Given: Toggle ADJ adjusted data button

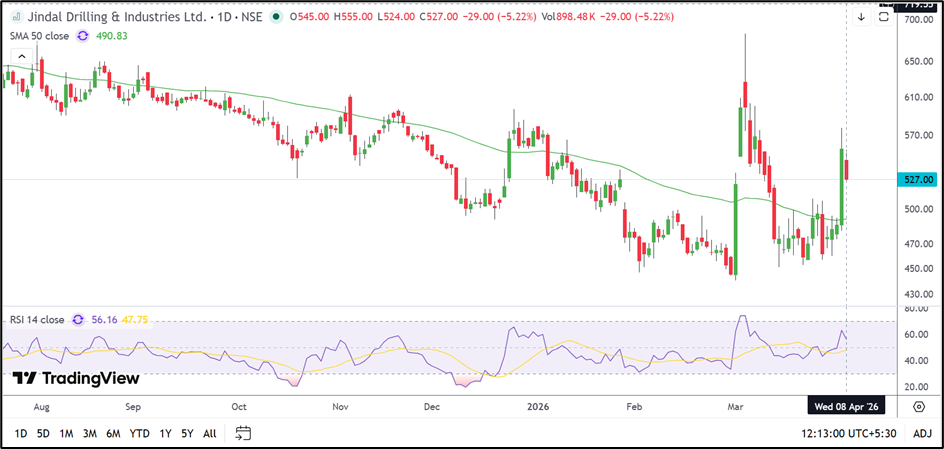Looking at the screenshot, I should click(922, 433).
